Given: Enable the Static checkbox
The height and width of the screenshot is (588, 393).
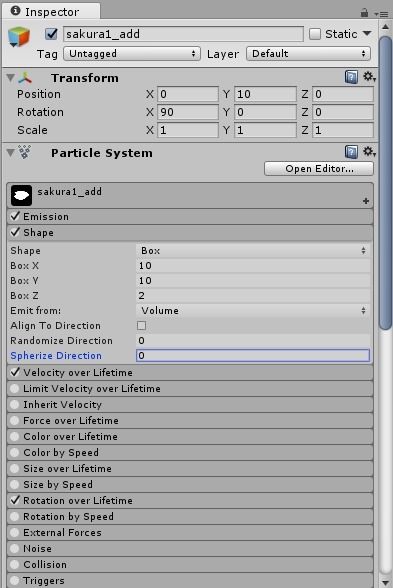Looking at the screenshot, I should (x=315, y=34).
